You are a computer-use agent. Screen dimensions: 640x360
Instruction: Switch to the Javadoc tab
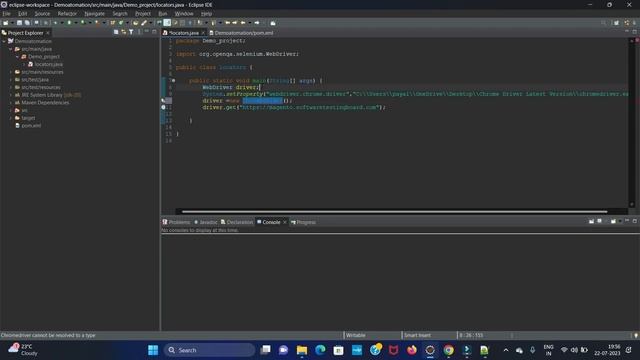point(205,222)
